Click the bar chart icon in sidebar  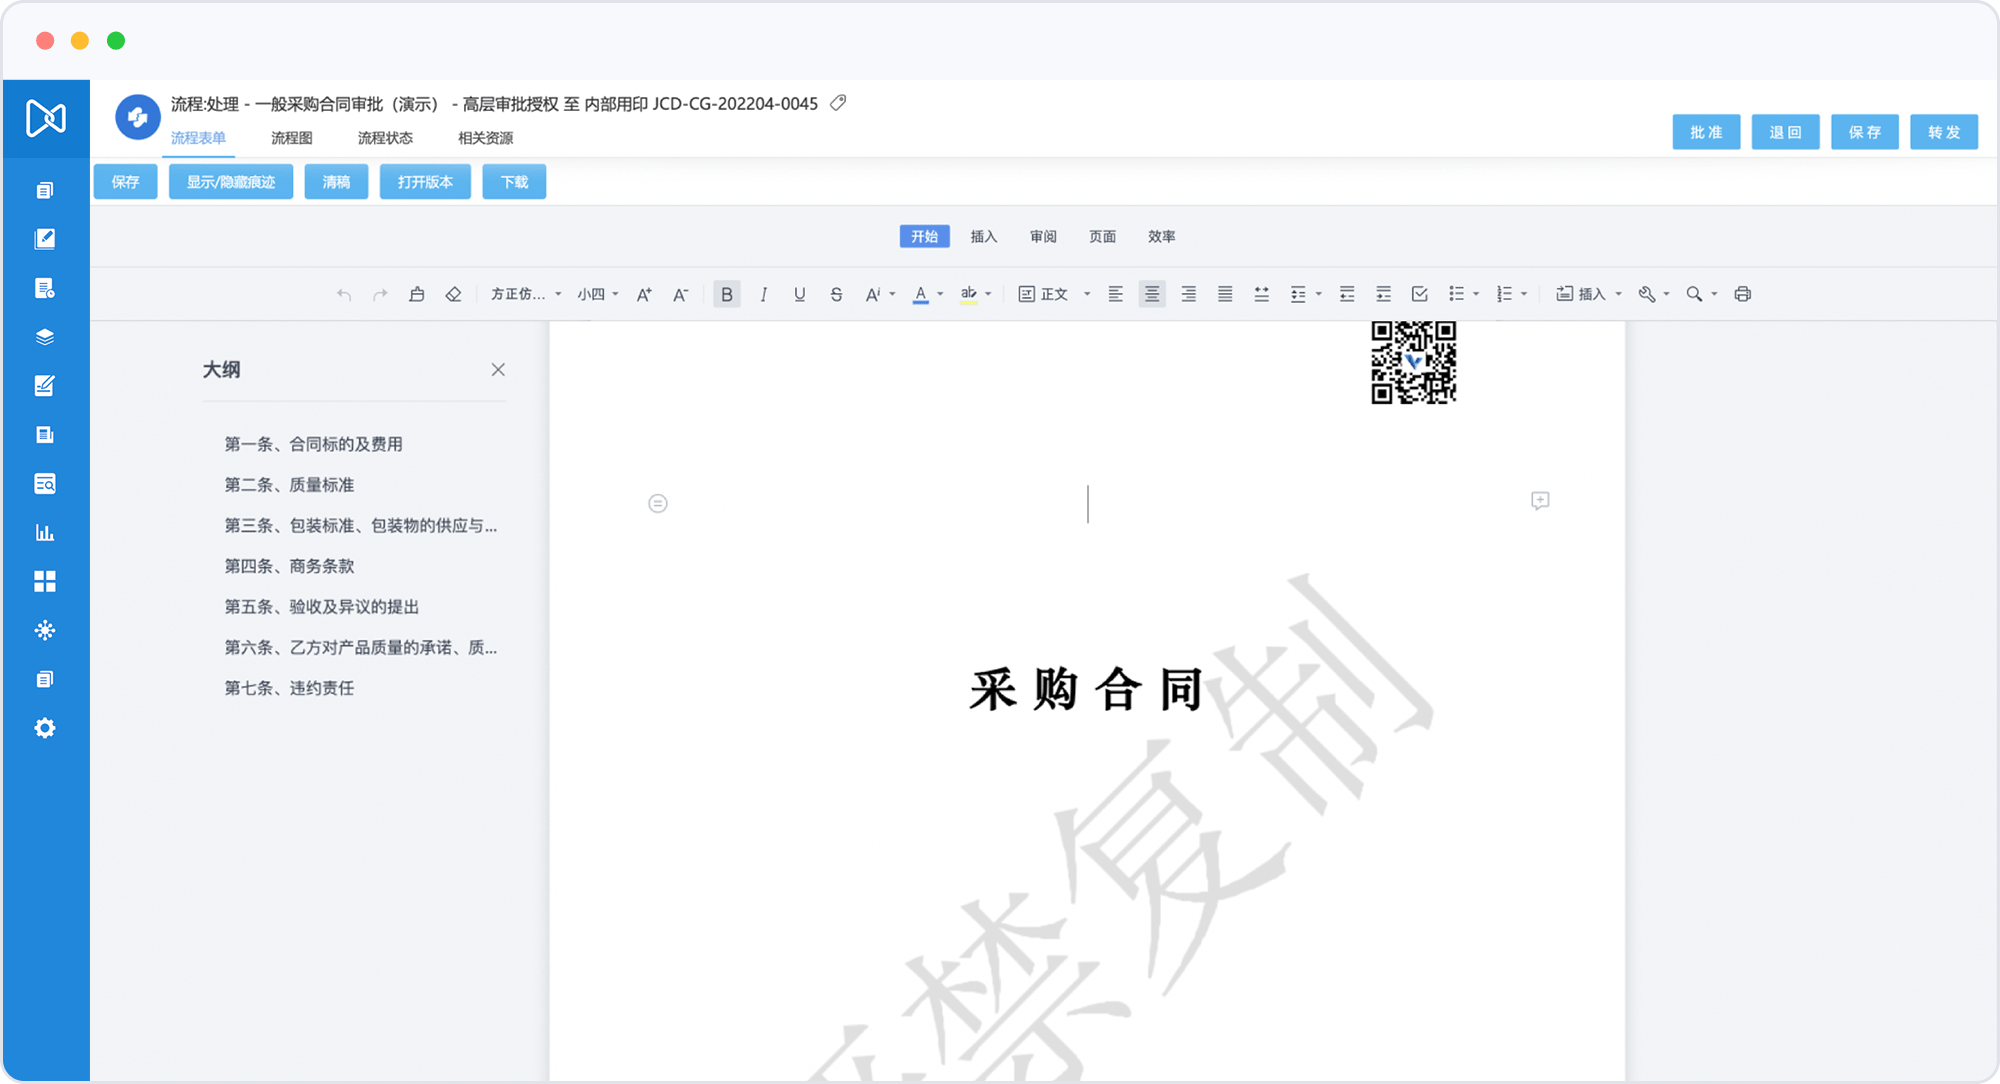tap(45, 532)
